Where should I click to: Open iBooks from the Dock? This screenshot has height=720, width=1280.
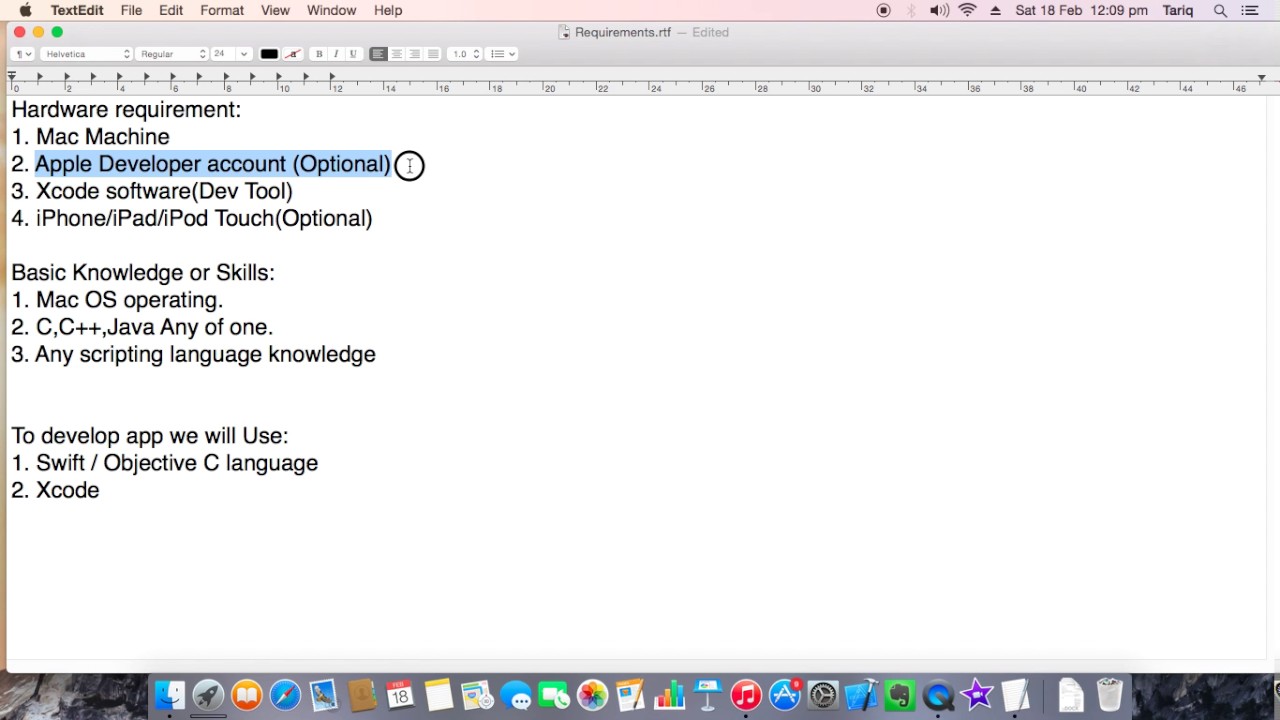[246, 695]
